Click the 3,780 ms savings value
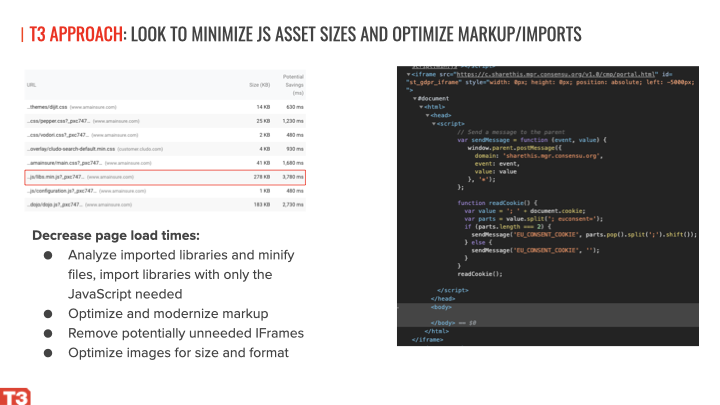The image size is (720, 405). tap(293, 177)
